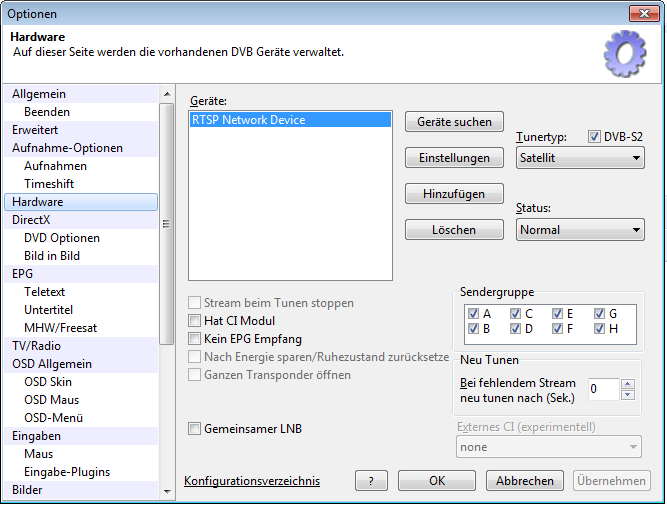This screenshot has width=667, height=507.
Task: Toggle Sendergruppe H checkbox
Action: tap(599, 328)
